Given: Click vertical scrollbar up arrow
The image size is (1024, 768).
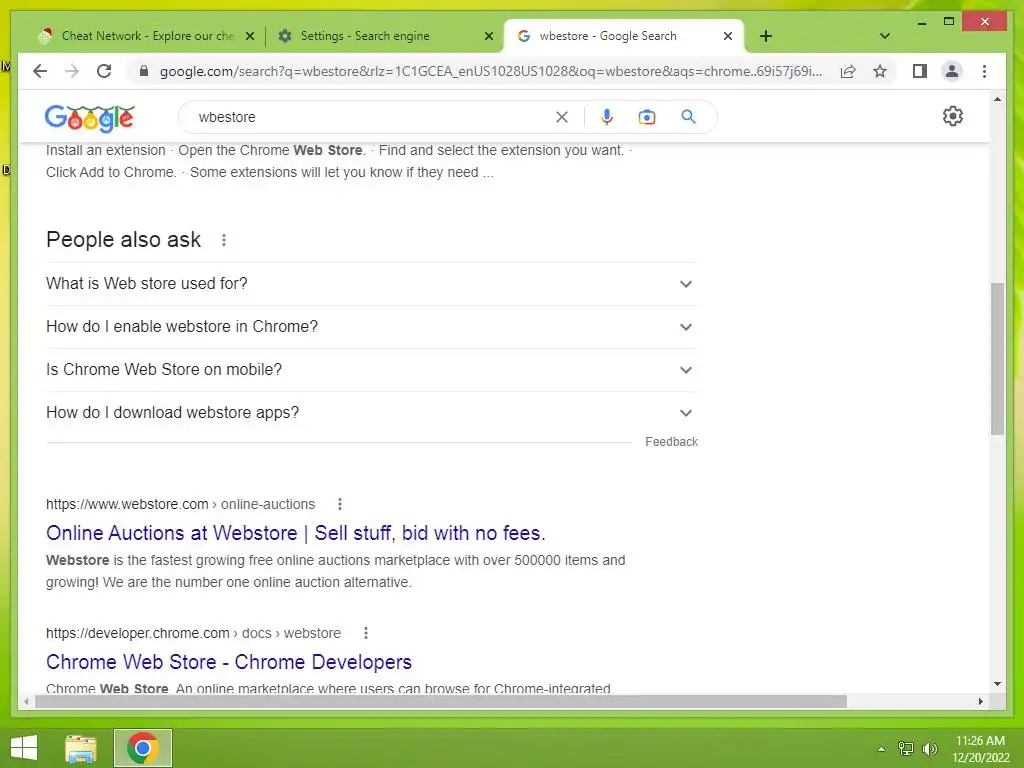Looking at the screenshot, I should click(997, 99).
